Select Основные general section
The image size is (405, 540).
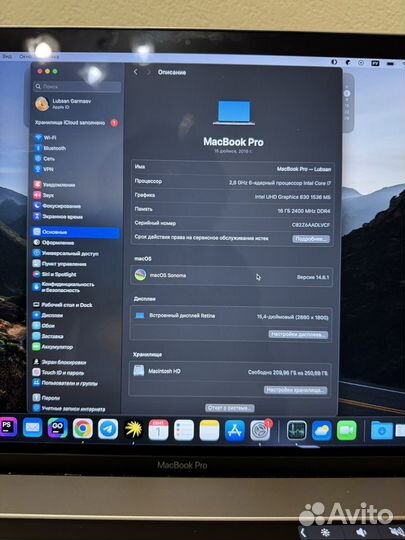click(x=76, y=232)
